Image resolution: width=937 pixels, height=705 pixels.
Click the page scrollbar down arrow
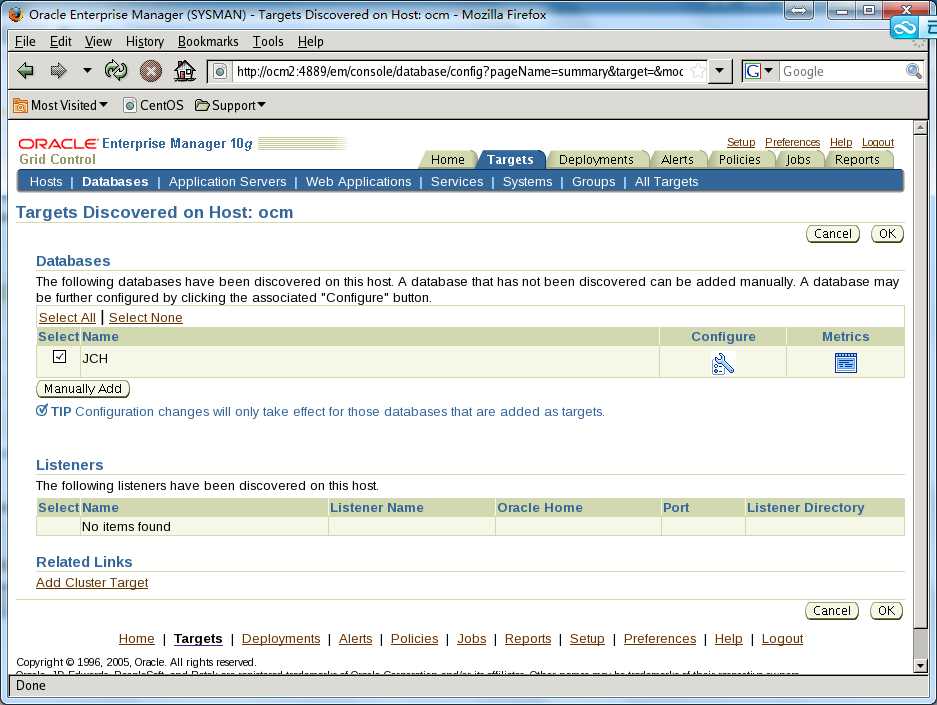tap(920, 665)
